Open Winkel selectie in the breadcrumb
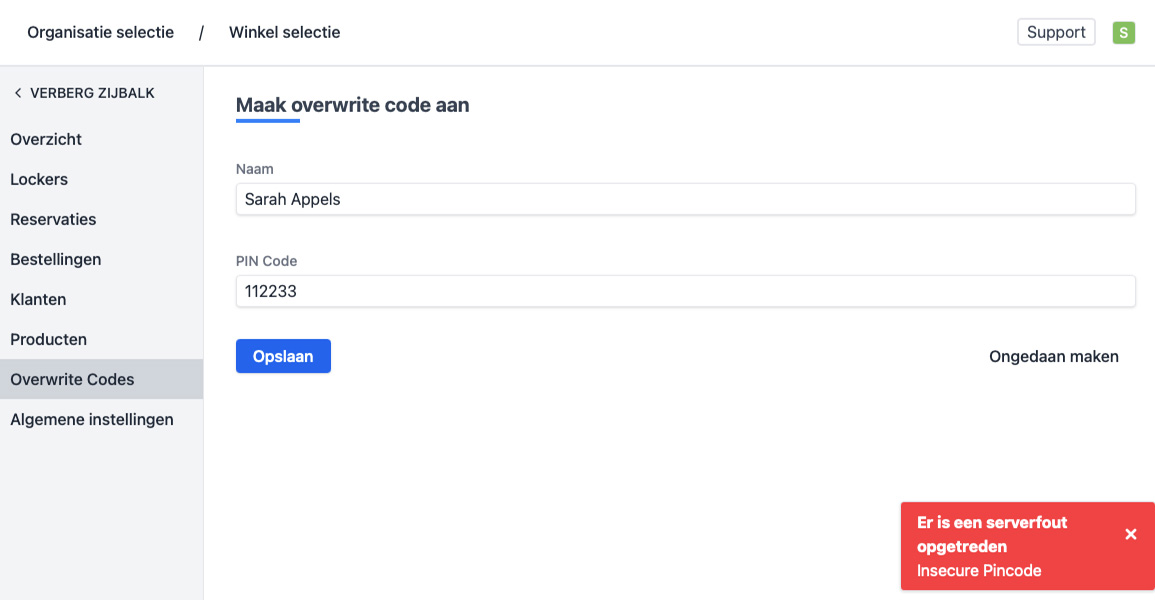Image resolution: width=1155 pixels, height=600 pixels. point(284,33)
